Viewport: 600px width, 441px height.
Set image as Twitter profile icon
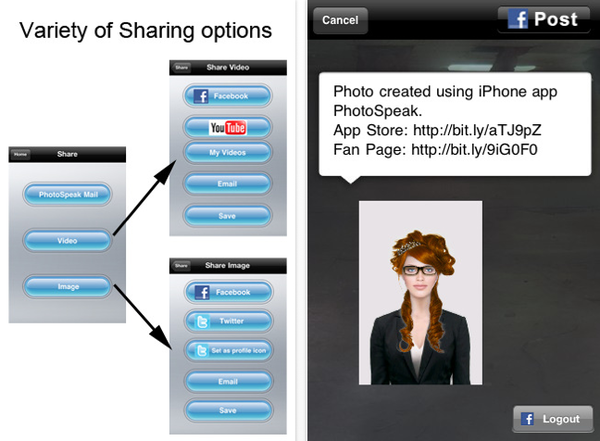(229, 350)
